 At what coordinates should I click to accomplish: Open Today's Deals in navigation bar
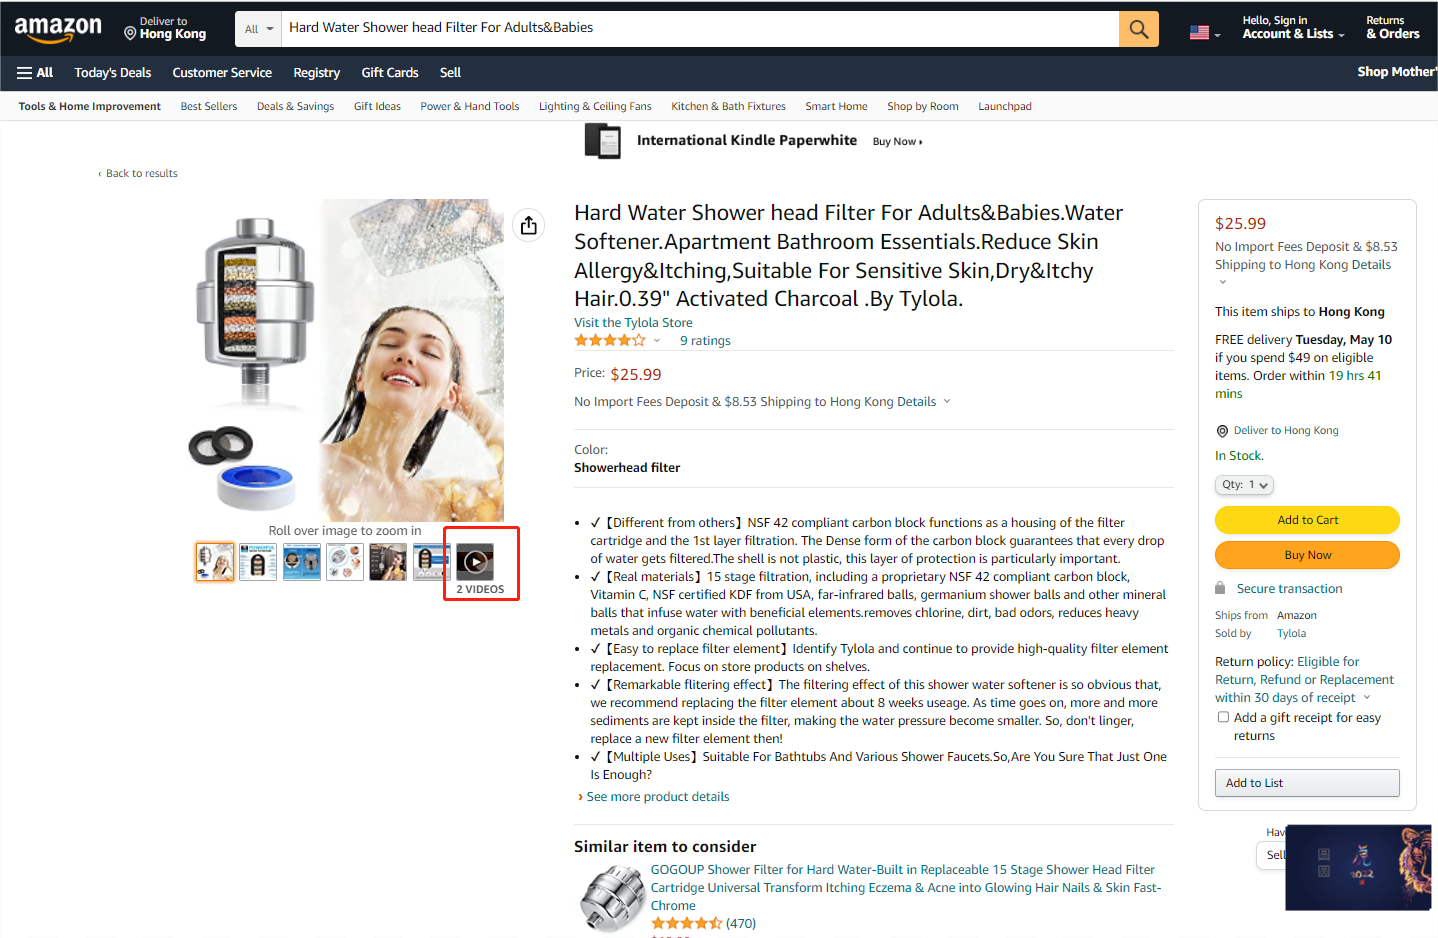[113, 73]
